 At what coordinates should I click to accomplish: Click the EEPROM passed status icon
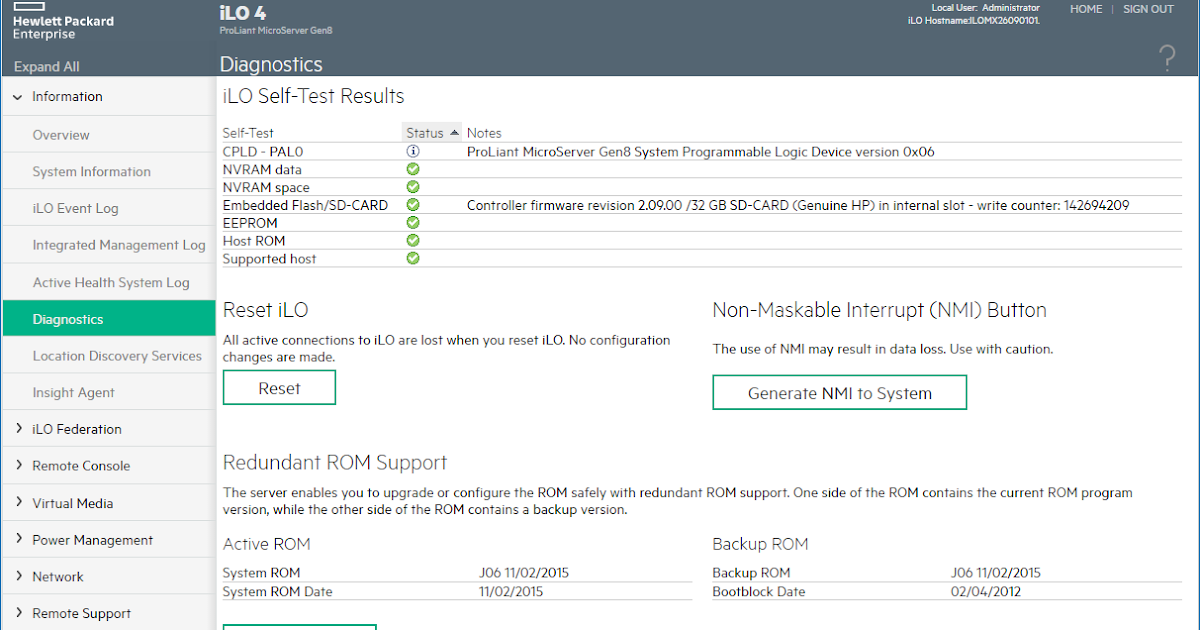[413, 222]
